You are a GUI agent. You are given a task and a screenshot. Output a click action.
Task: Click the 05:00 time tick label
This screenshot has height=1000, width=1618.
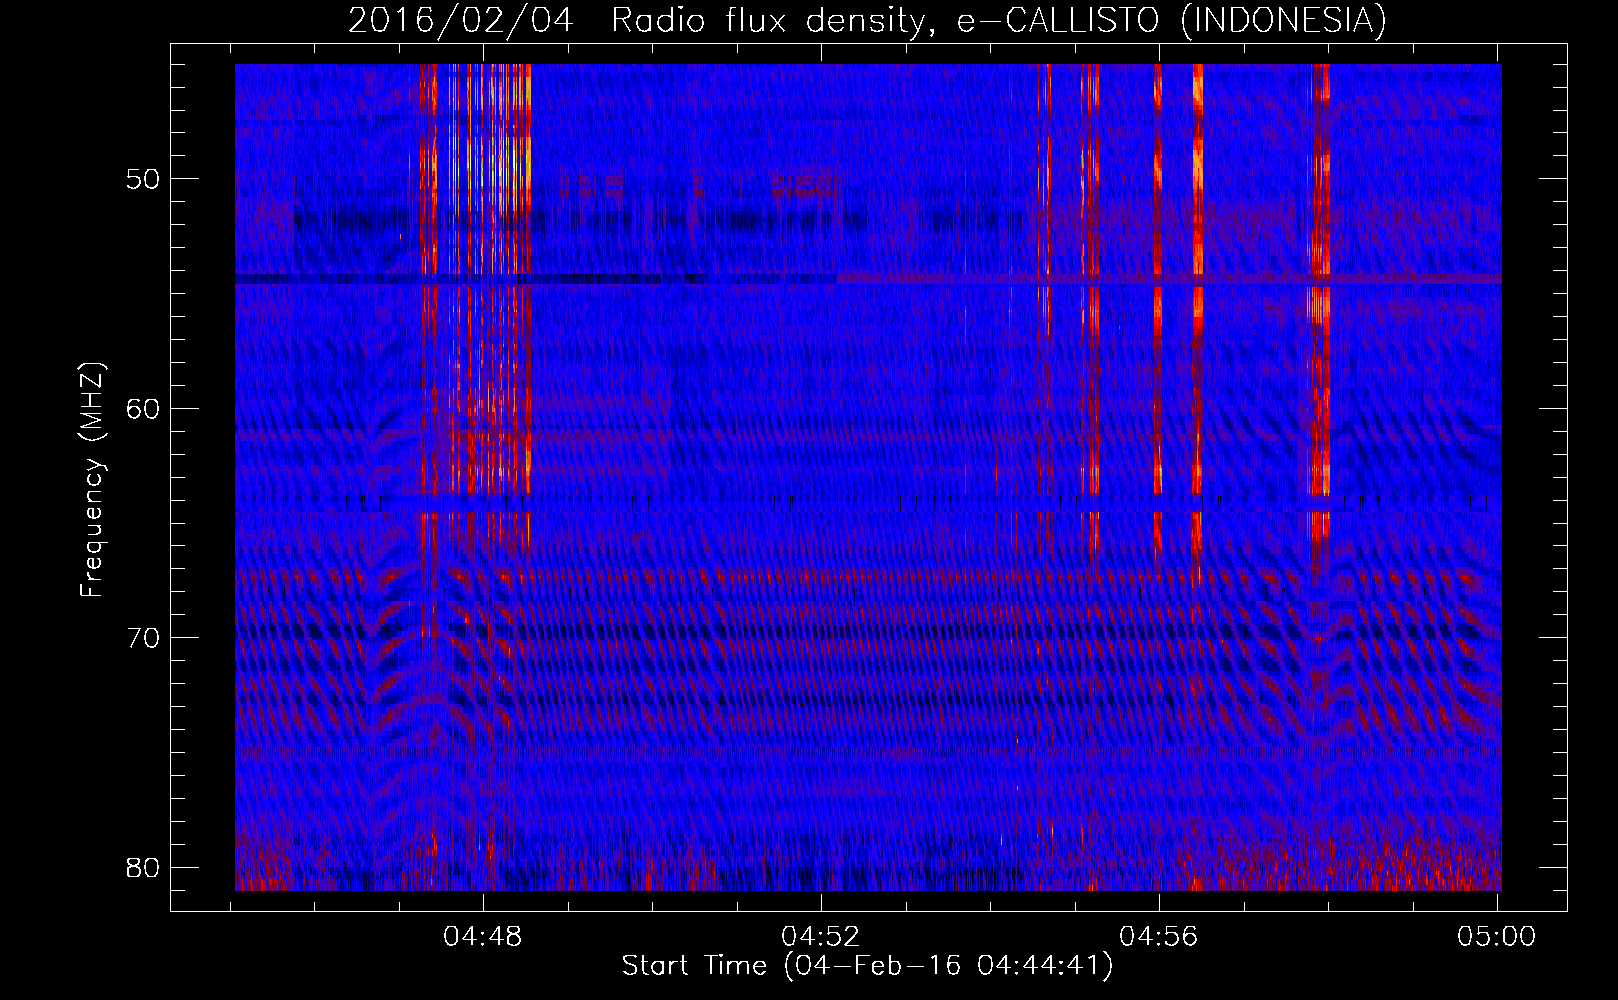coord(1496,937)
